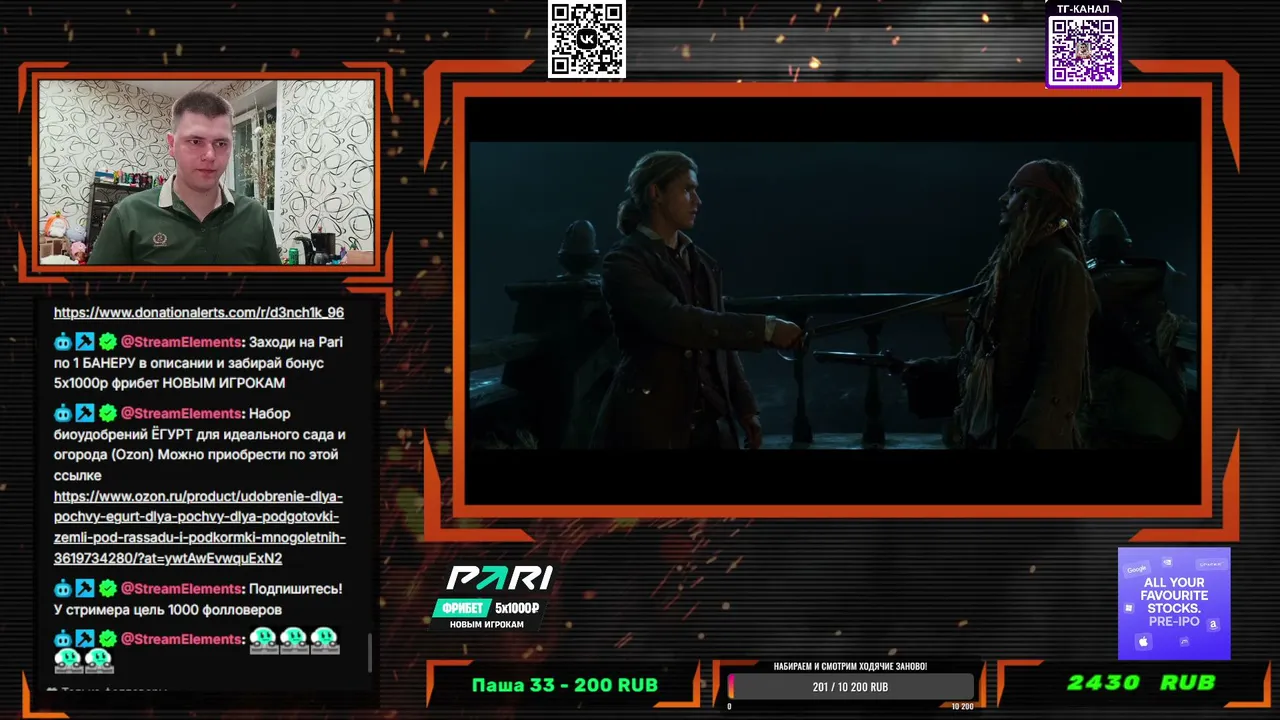Click the Telegram channel QR code

tap(1083, 50)
